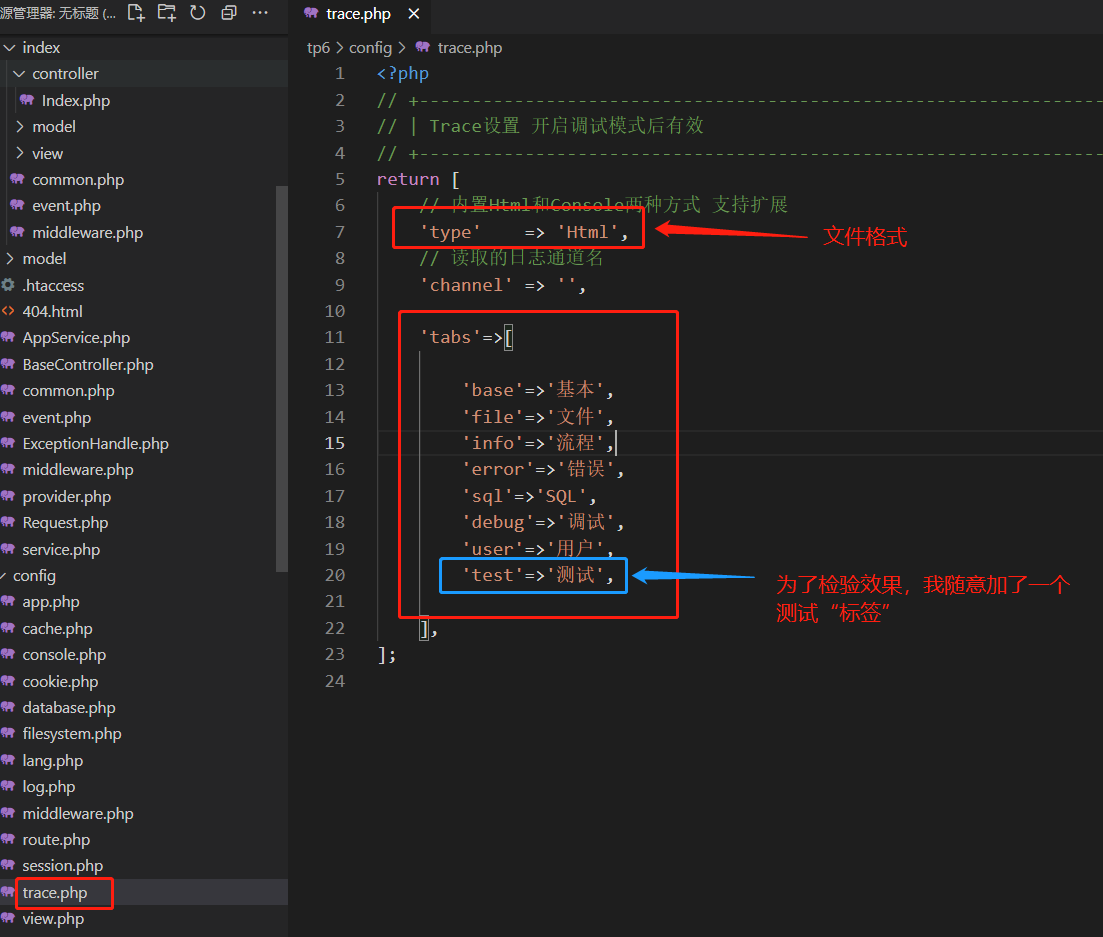Viewport: 1103px width, 937px height.
Task: Open app.php in config folder
Action: [x=51, y=602]
